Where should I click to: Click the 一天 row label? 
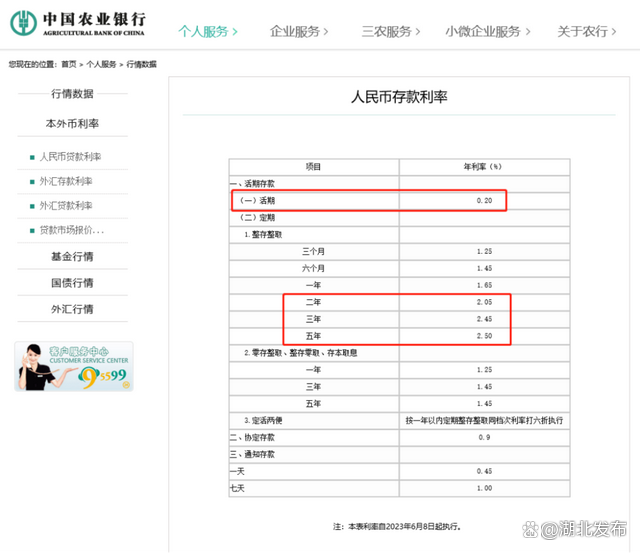(237, 471)
